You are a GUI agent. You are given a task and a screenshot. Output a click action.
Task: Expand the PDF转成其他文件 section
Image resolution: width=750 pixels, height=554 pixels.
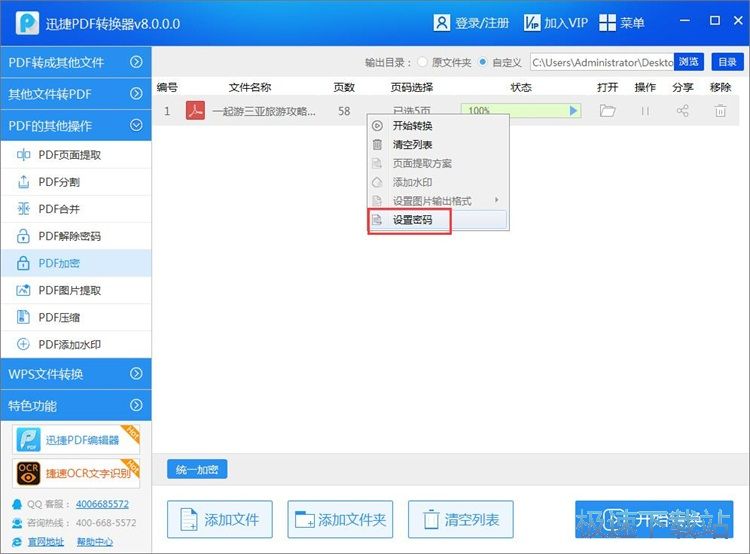(76, 62)
